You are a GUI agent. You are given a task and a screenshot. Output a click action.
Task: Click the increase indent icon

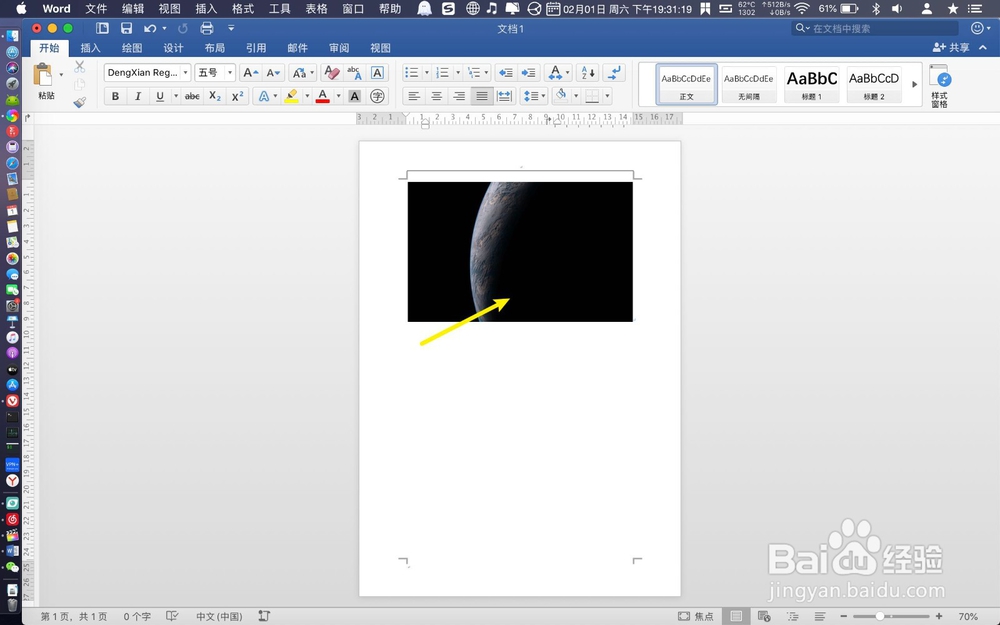tap(529, 73)
